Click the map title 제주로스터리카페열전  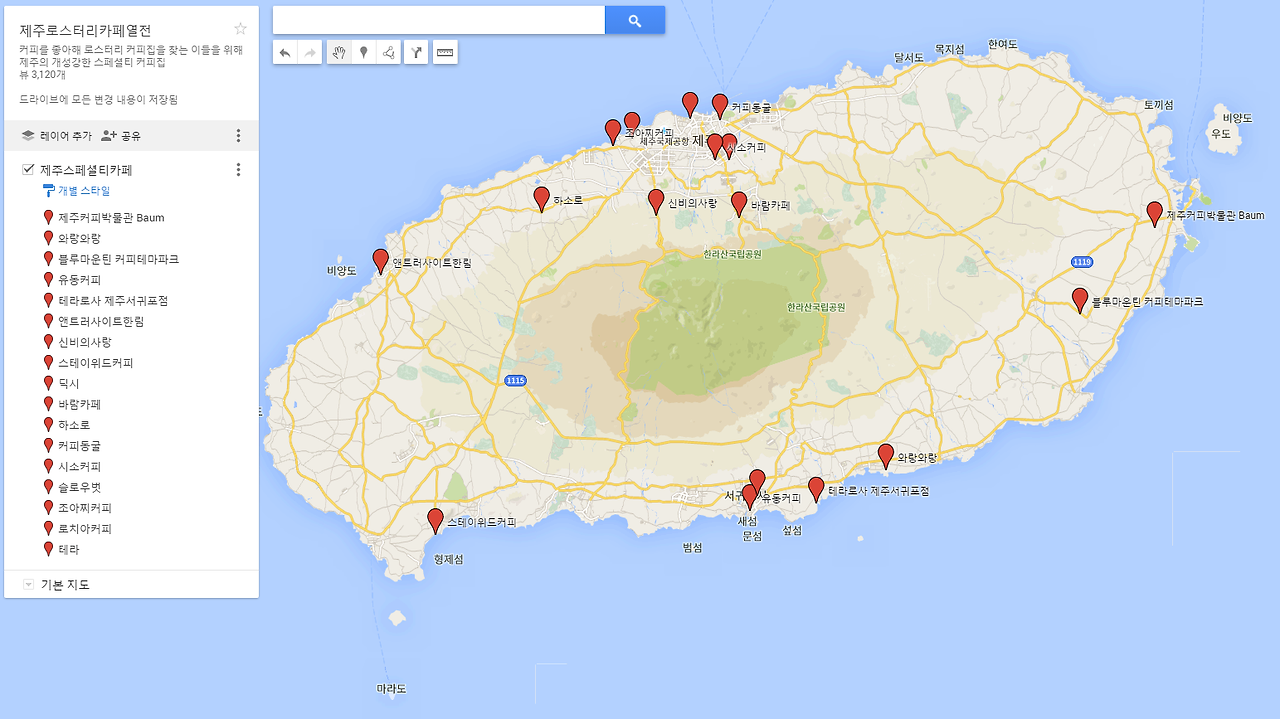click(x=85, y=30)
